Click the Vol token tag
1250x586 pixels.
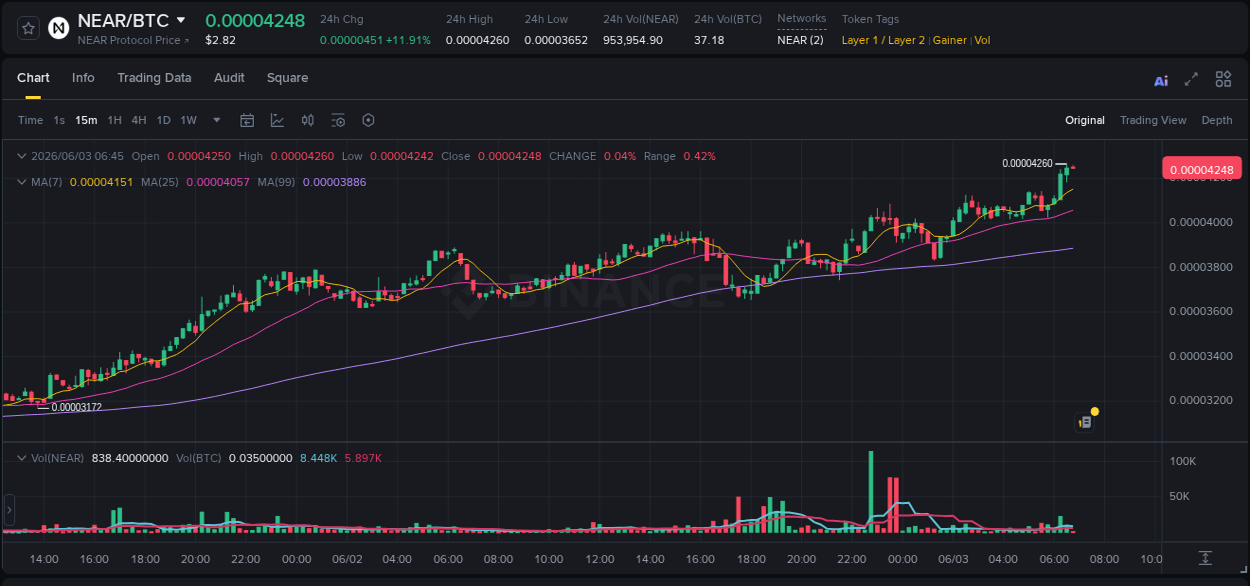[x=982, y=40]
